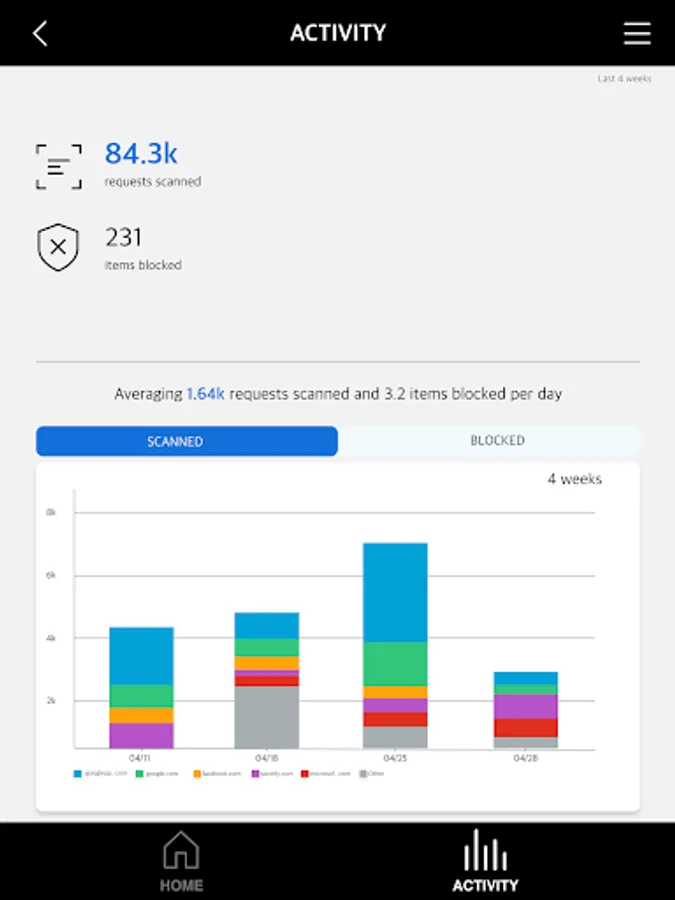
Task: Select the 04/11 bar's blue segment
Action: pos(141,656)
